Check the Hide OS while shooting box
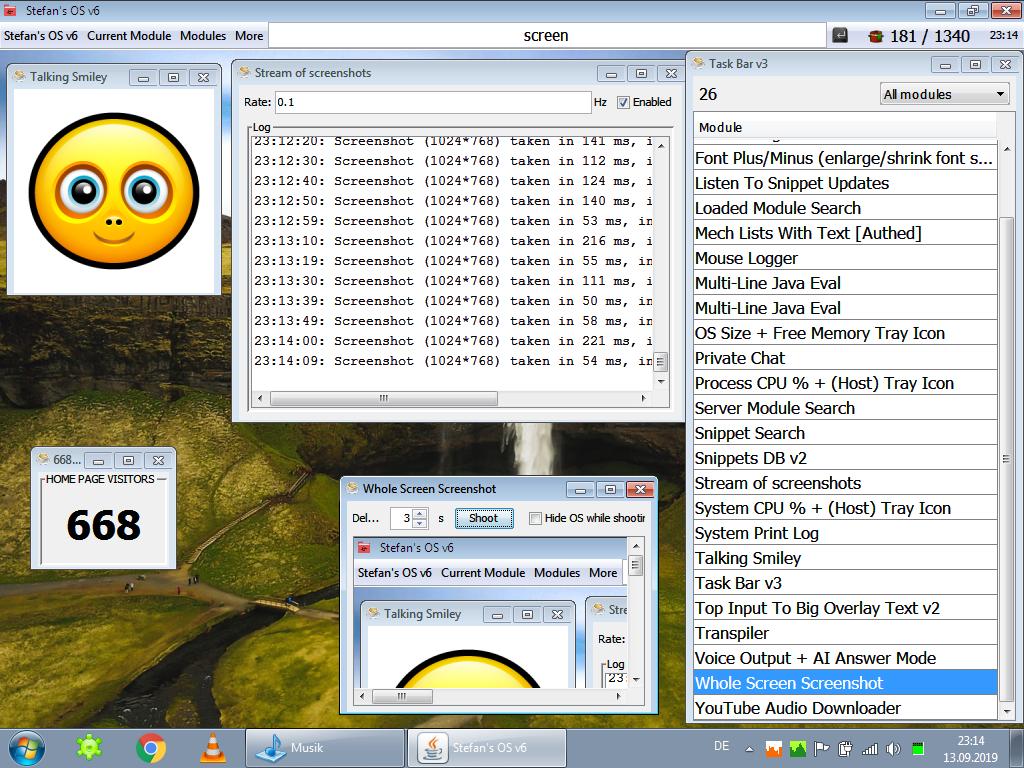This screenshot has width=1024, height=768. 535,518
